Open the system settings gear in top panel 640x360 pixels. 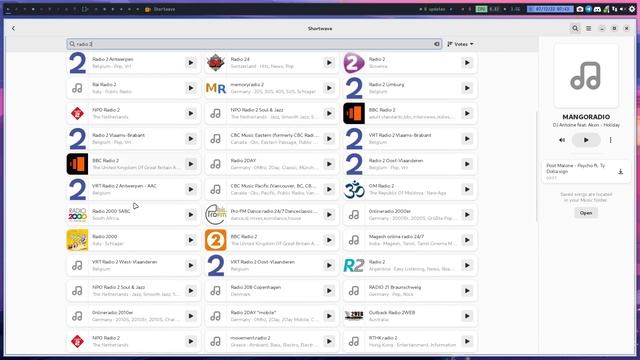tap(632, 9)
